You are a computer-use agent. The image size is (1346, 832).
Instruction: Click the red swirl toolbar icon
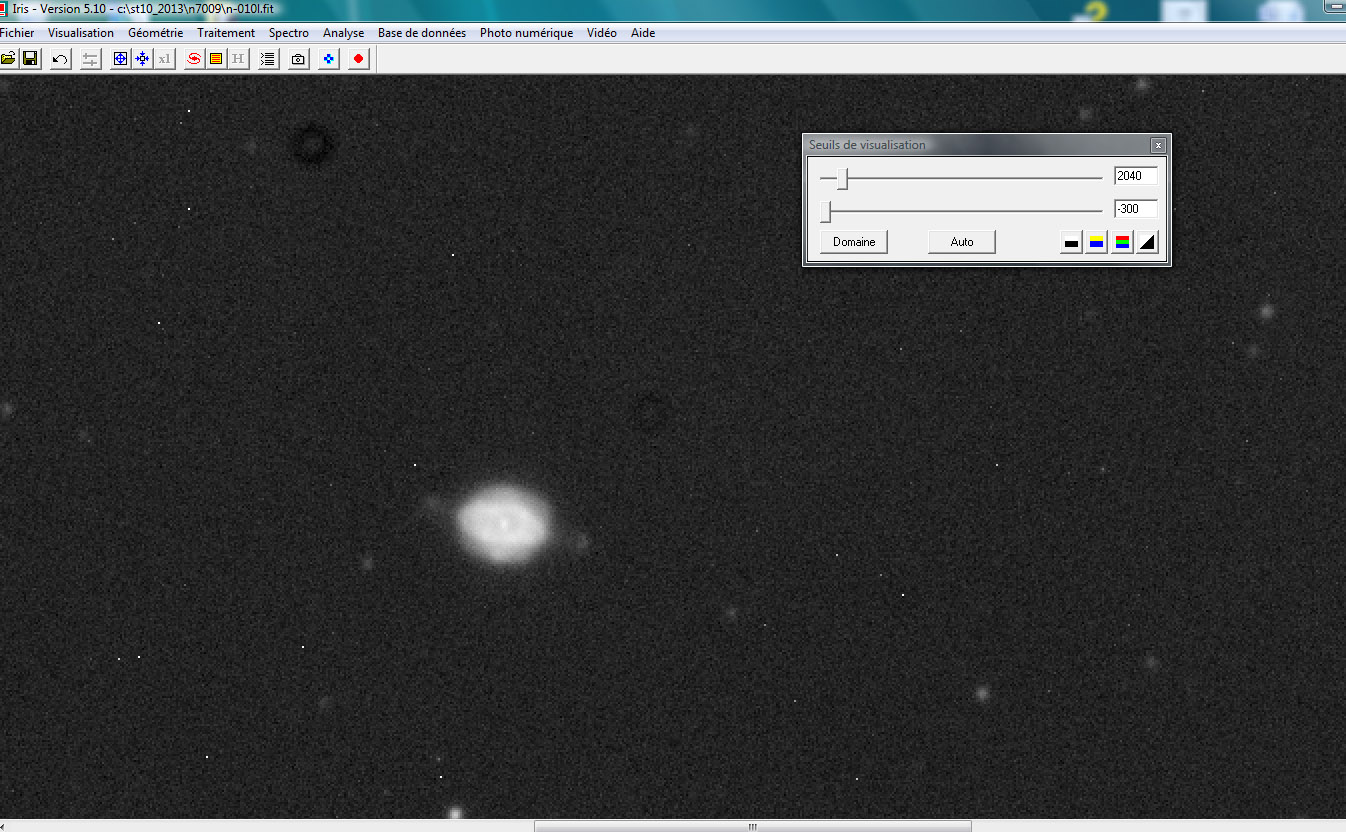coord(194,59)
